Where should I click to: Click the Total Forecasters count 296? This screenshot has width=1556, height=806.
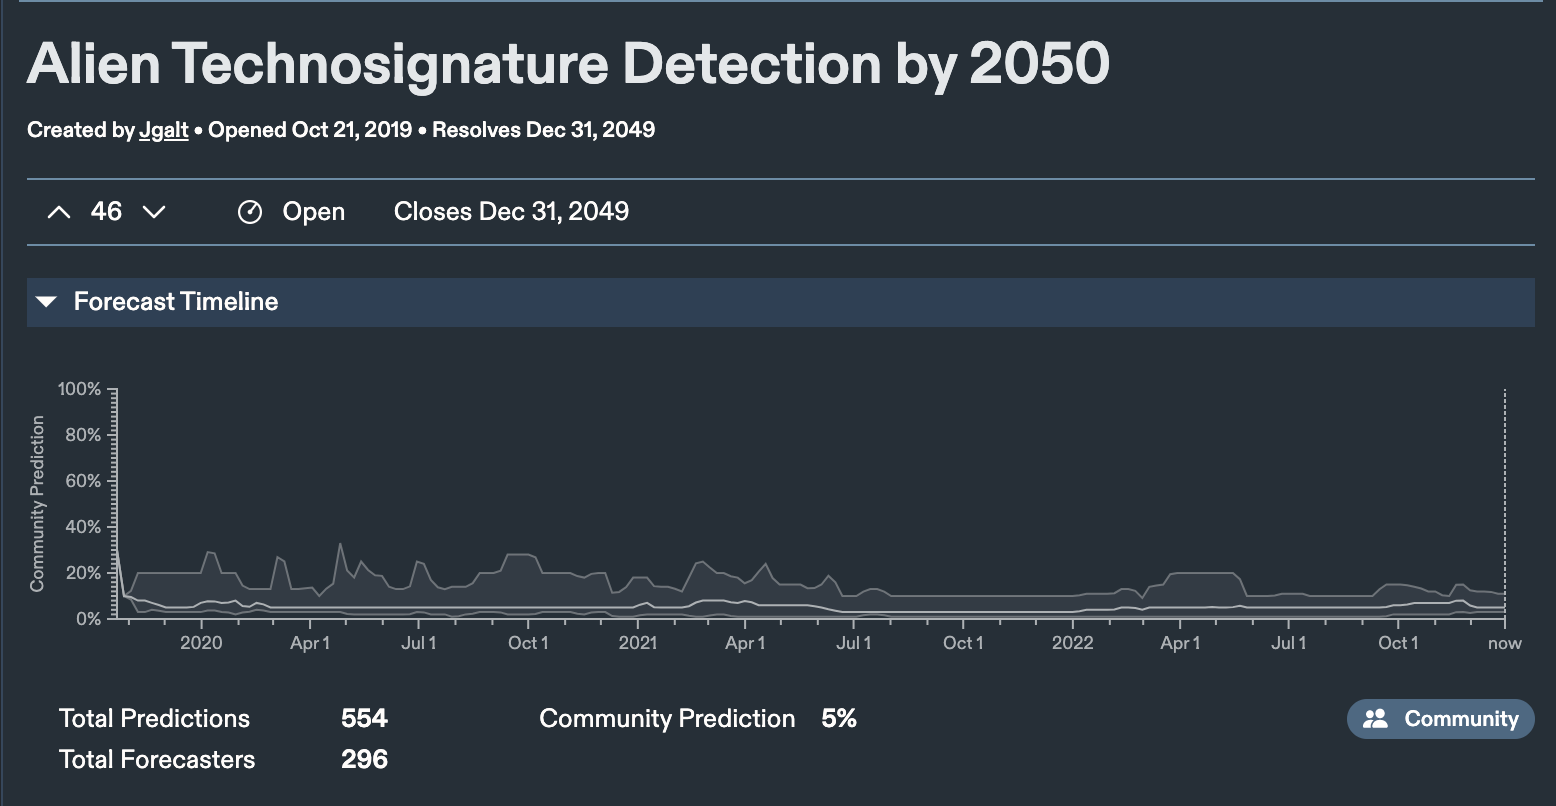[364, 760]
